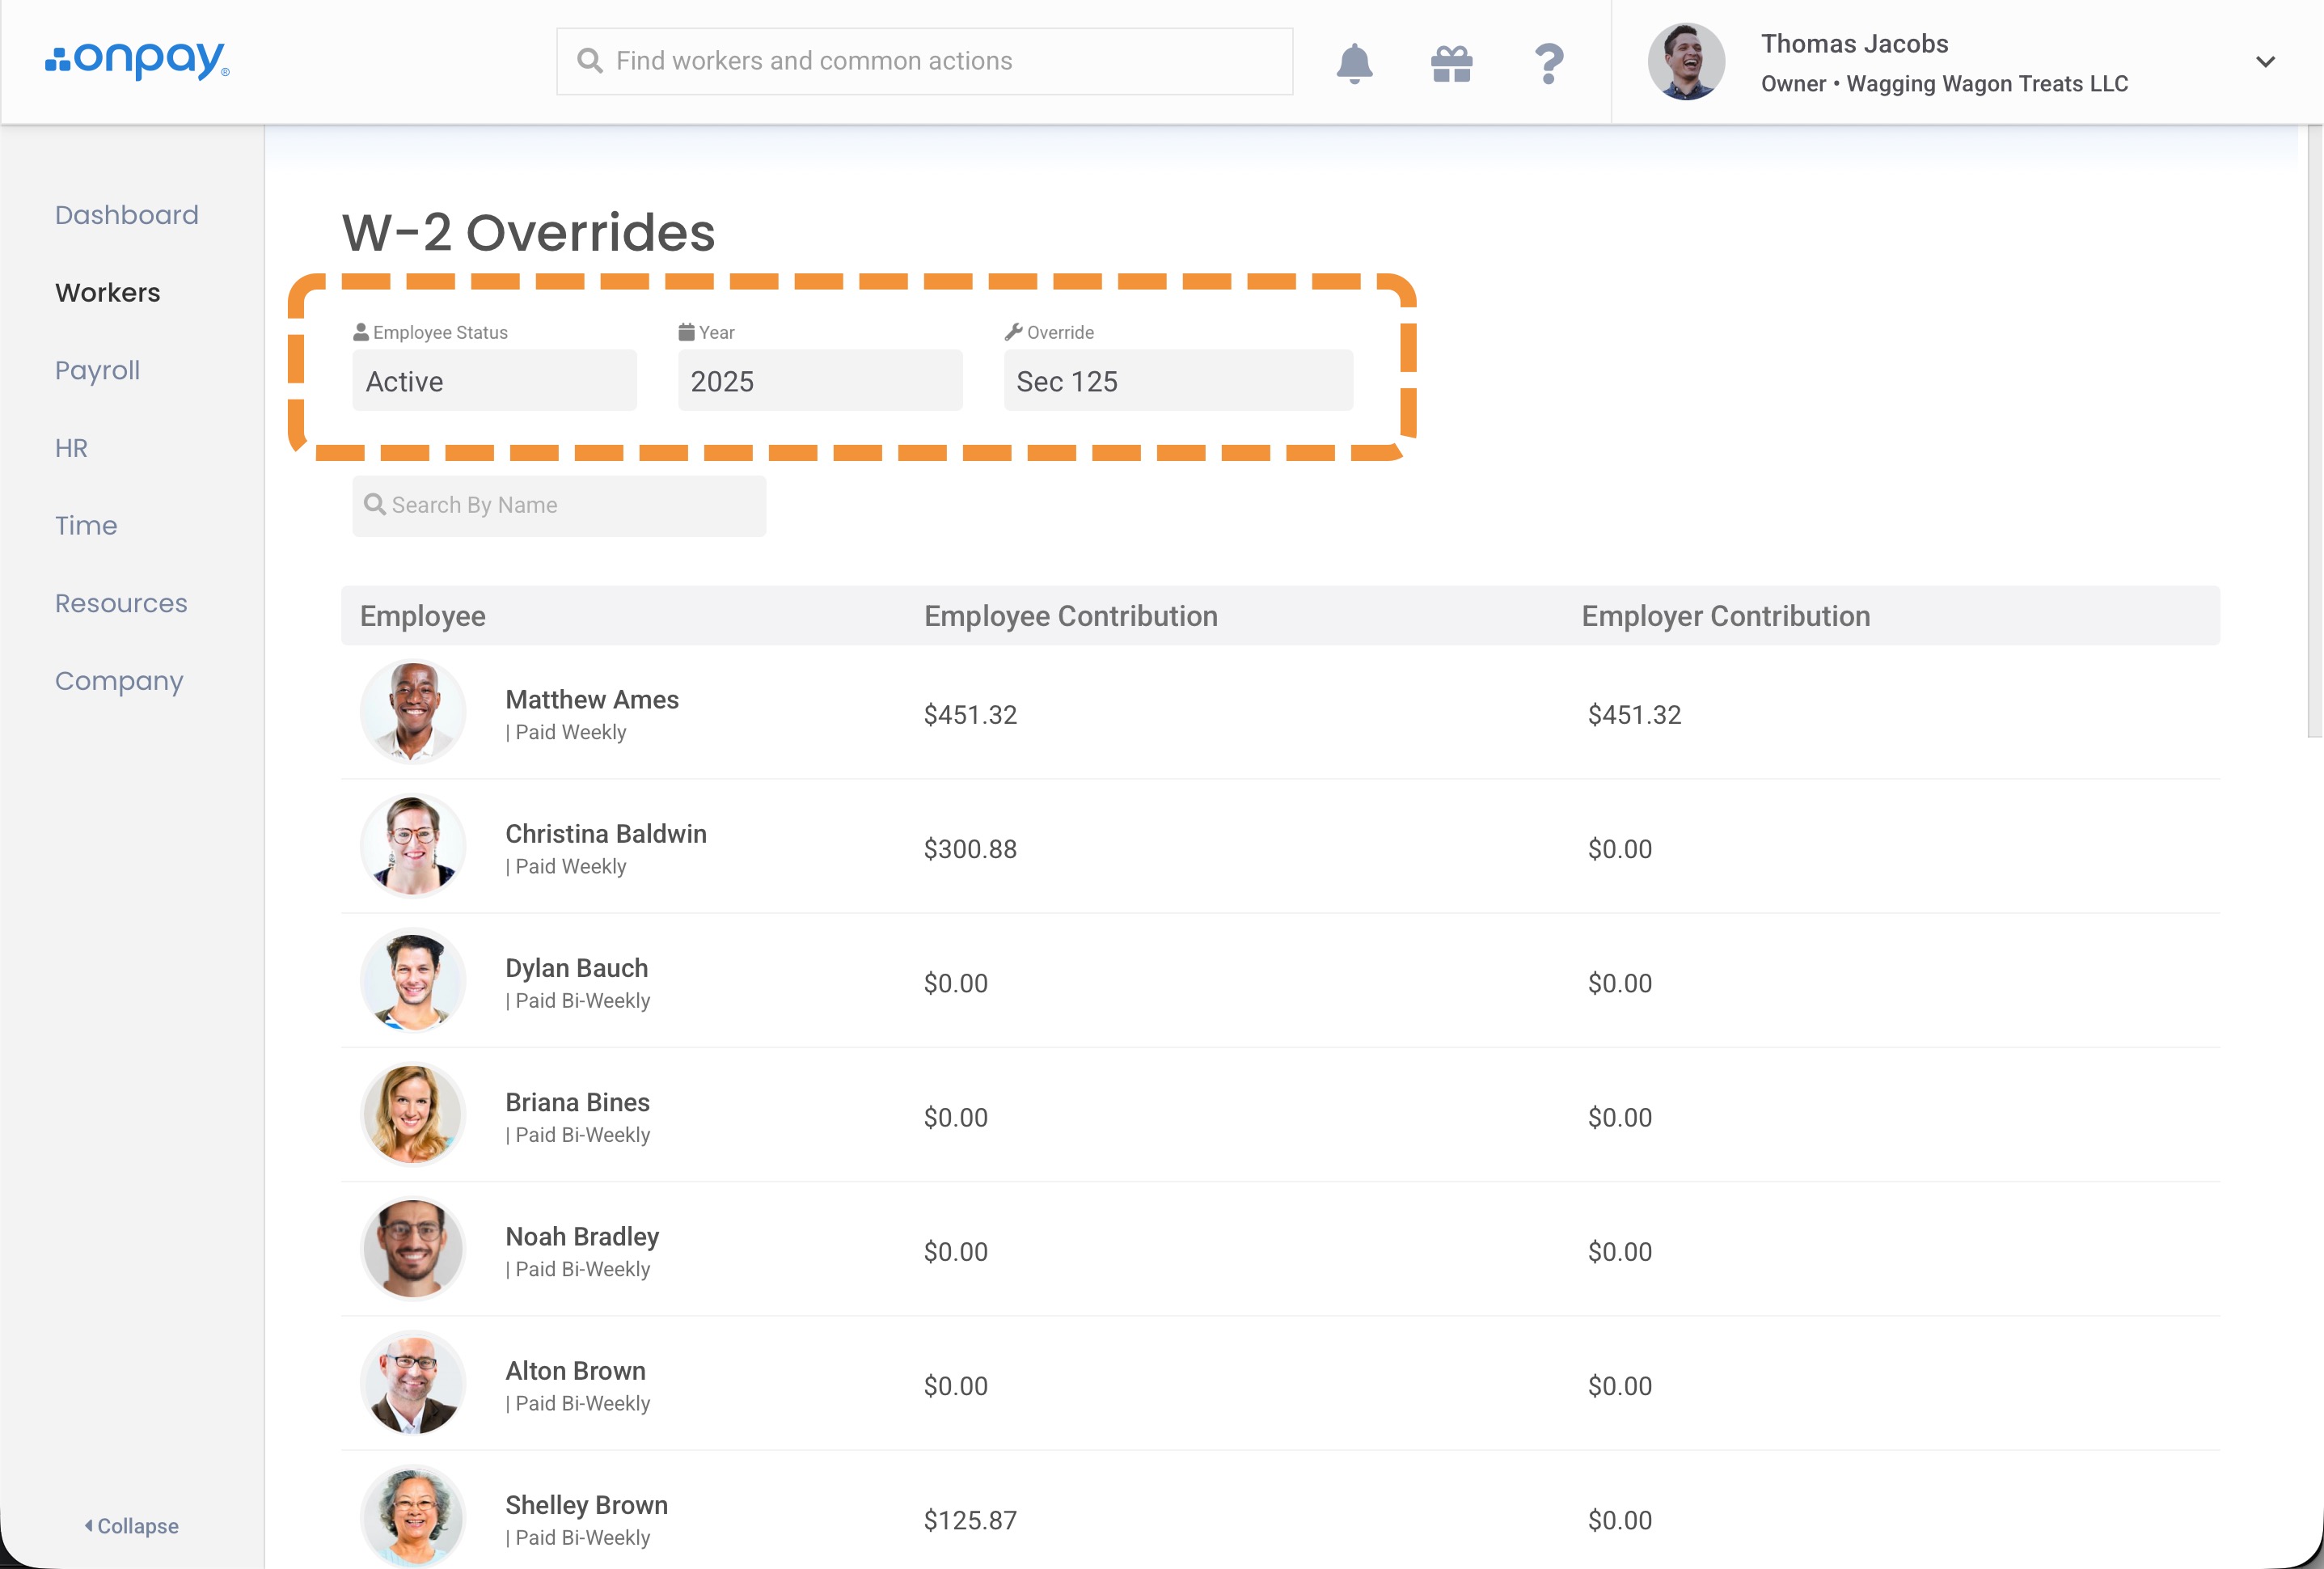2324x1569 pixels.
Task: Click the Search By Name field
Action: tap(560, 506)
